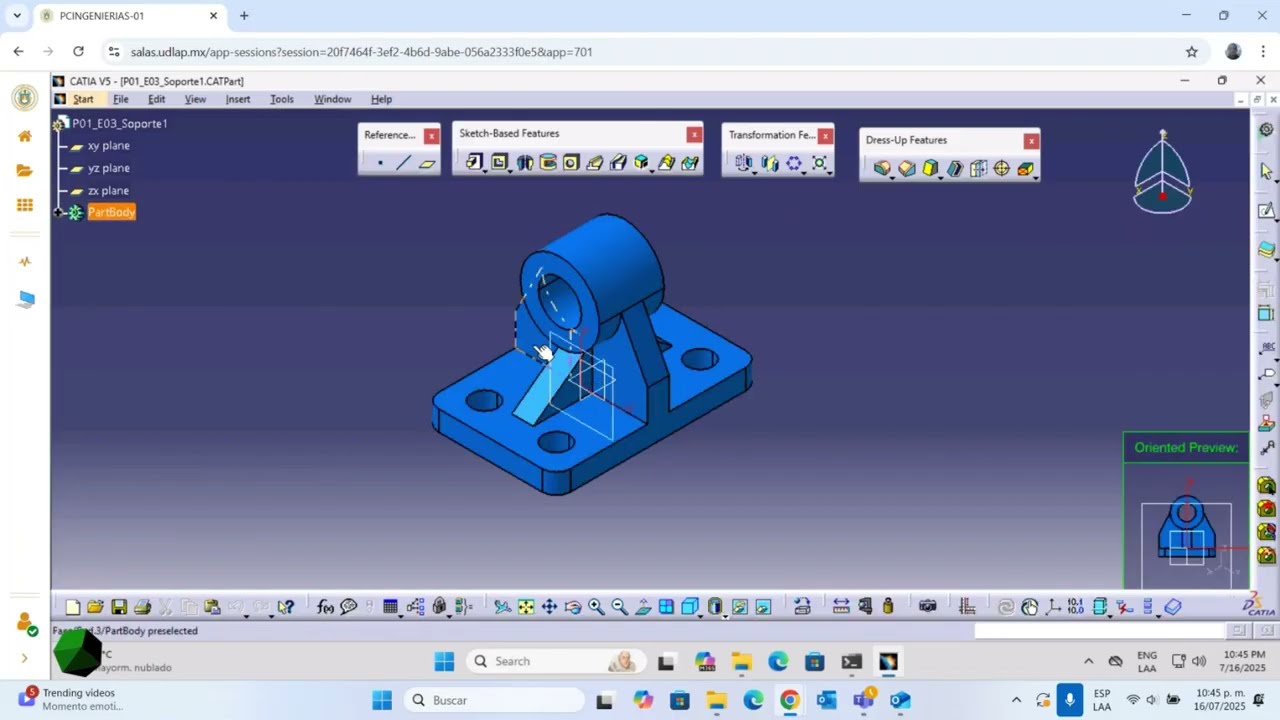The width and height of the screenshot is (1280, 720).
Task: Close the Dress-Up Features toolbar
Action: (x=1031, y=141)
